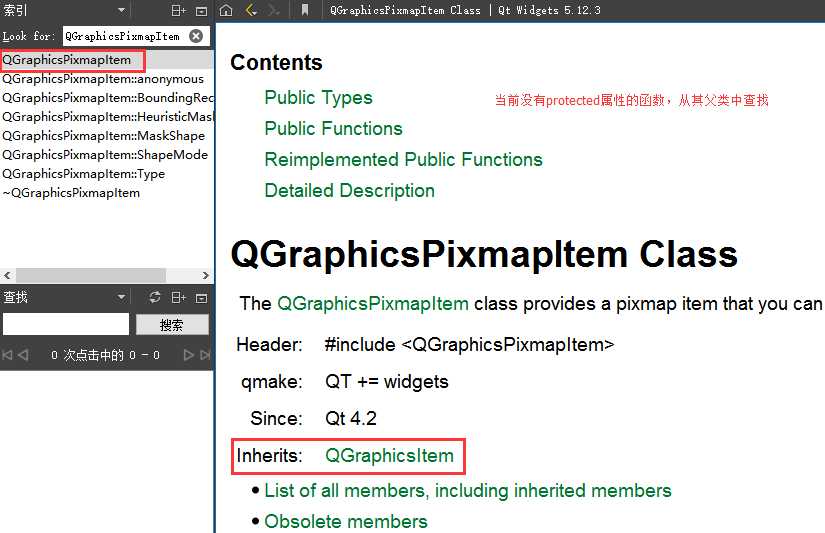Click the close-pane icon in the 查找 header
This screenshot has height=533, width=825.
tap(202, 298)
